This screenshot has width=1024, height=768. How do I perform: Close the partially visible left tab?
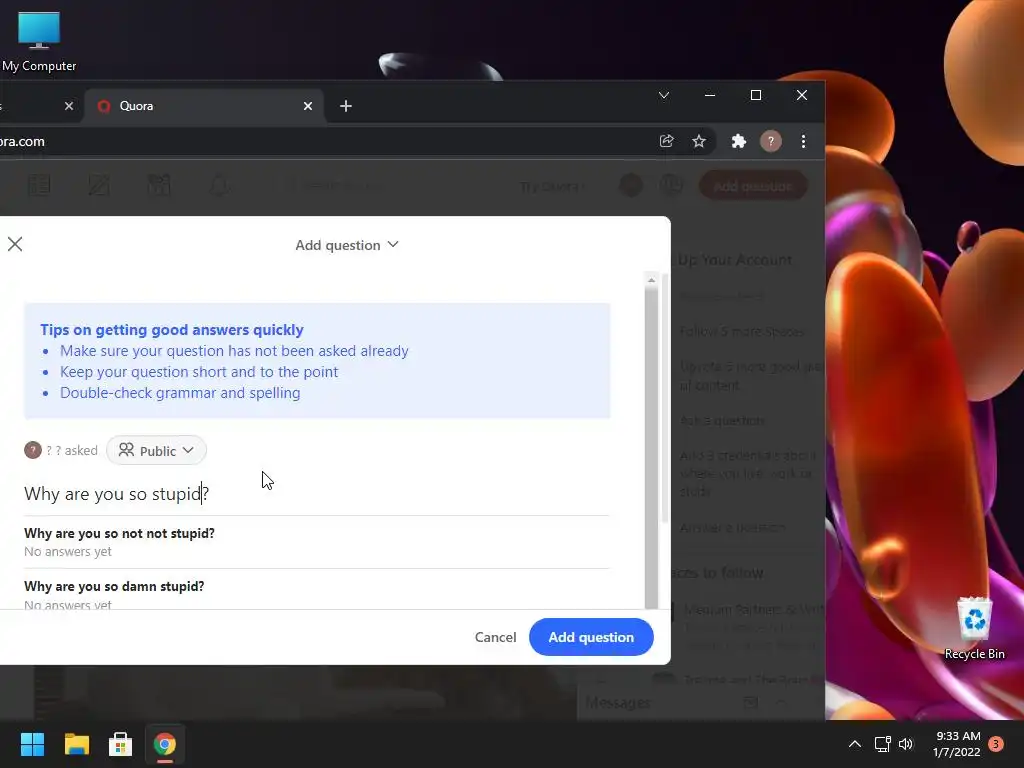pyautogui.click(x=69, y=106)
